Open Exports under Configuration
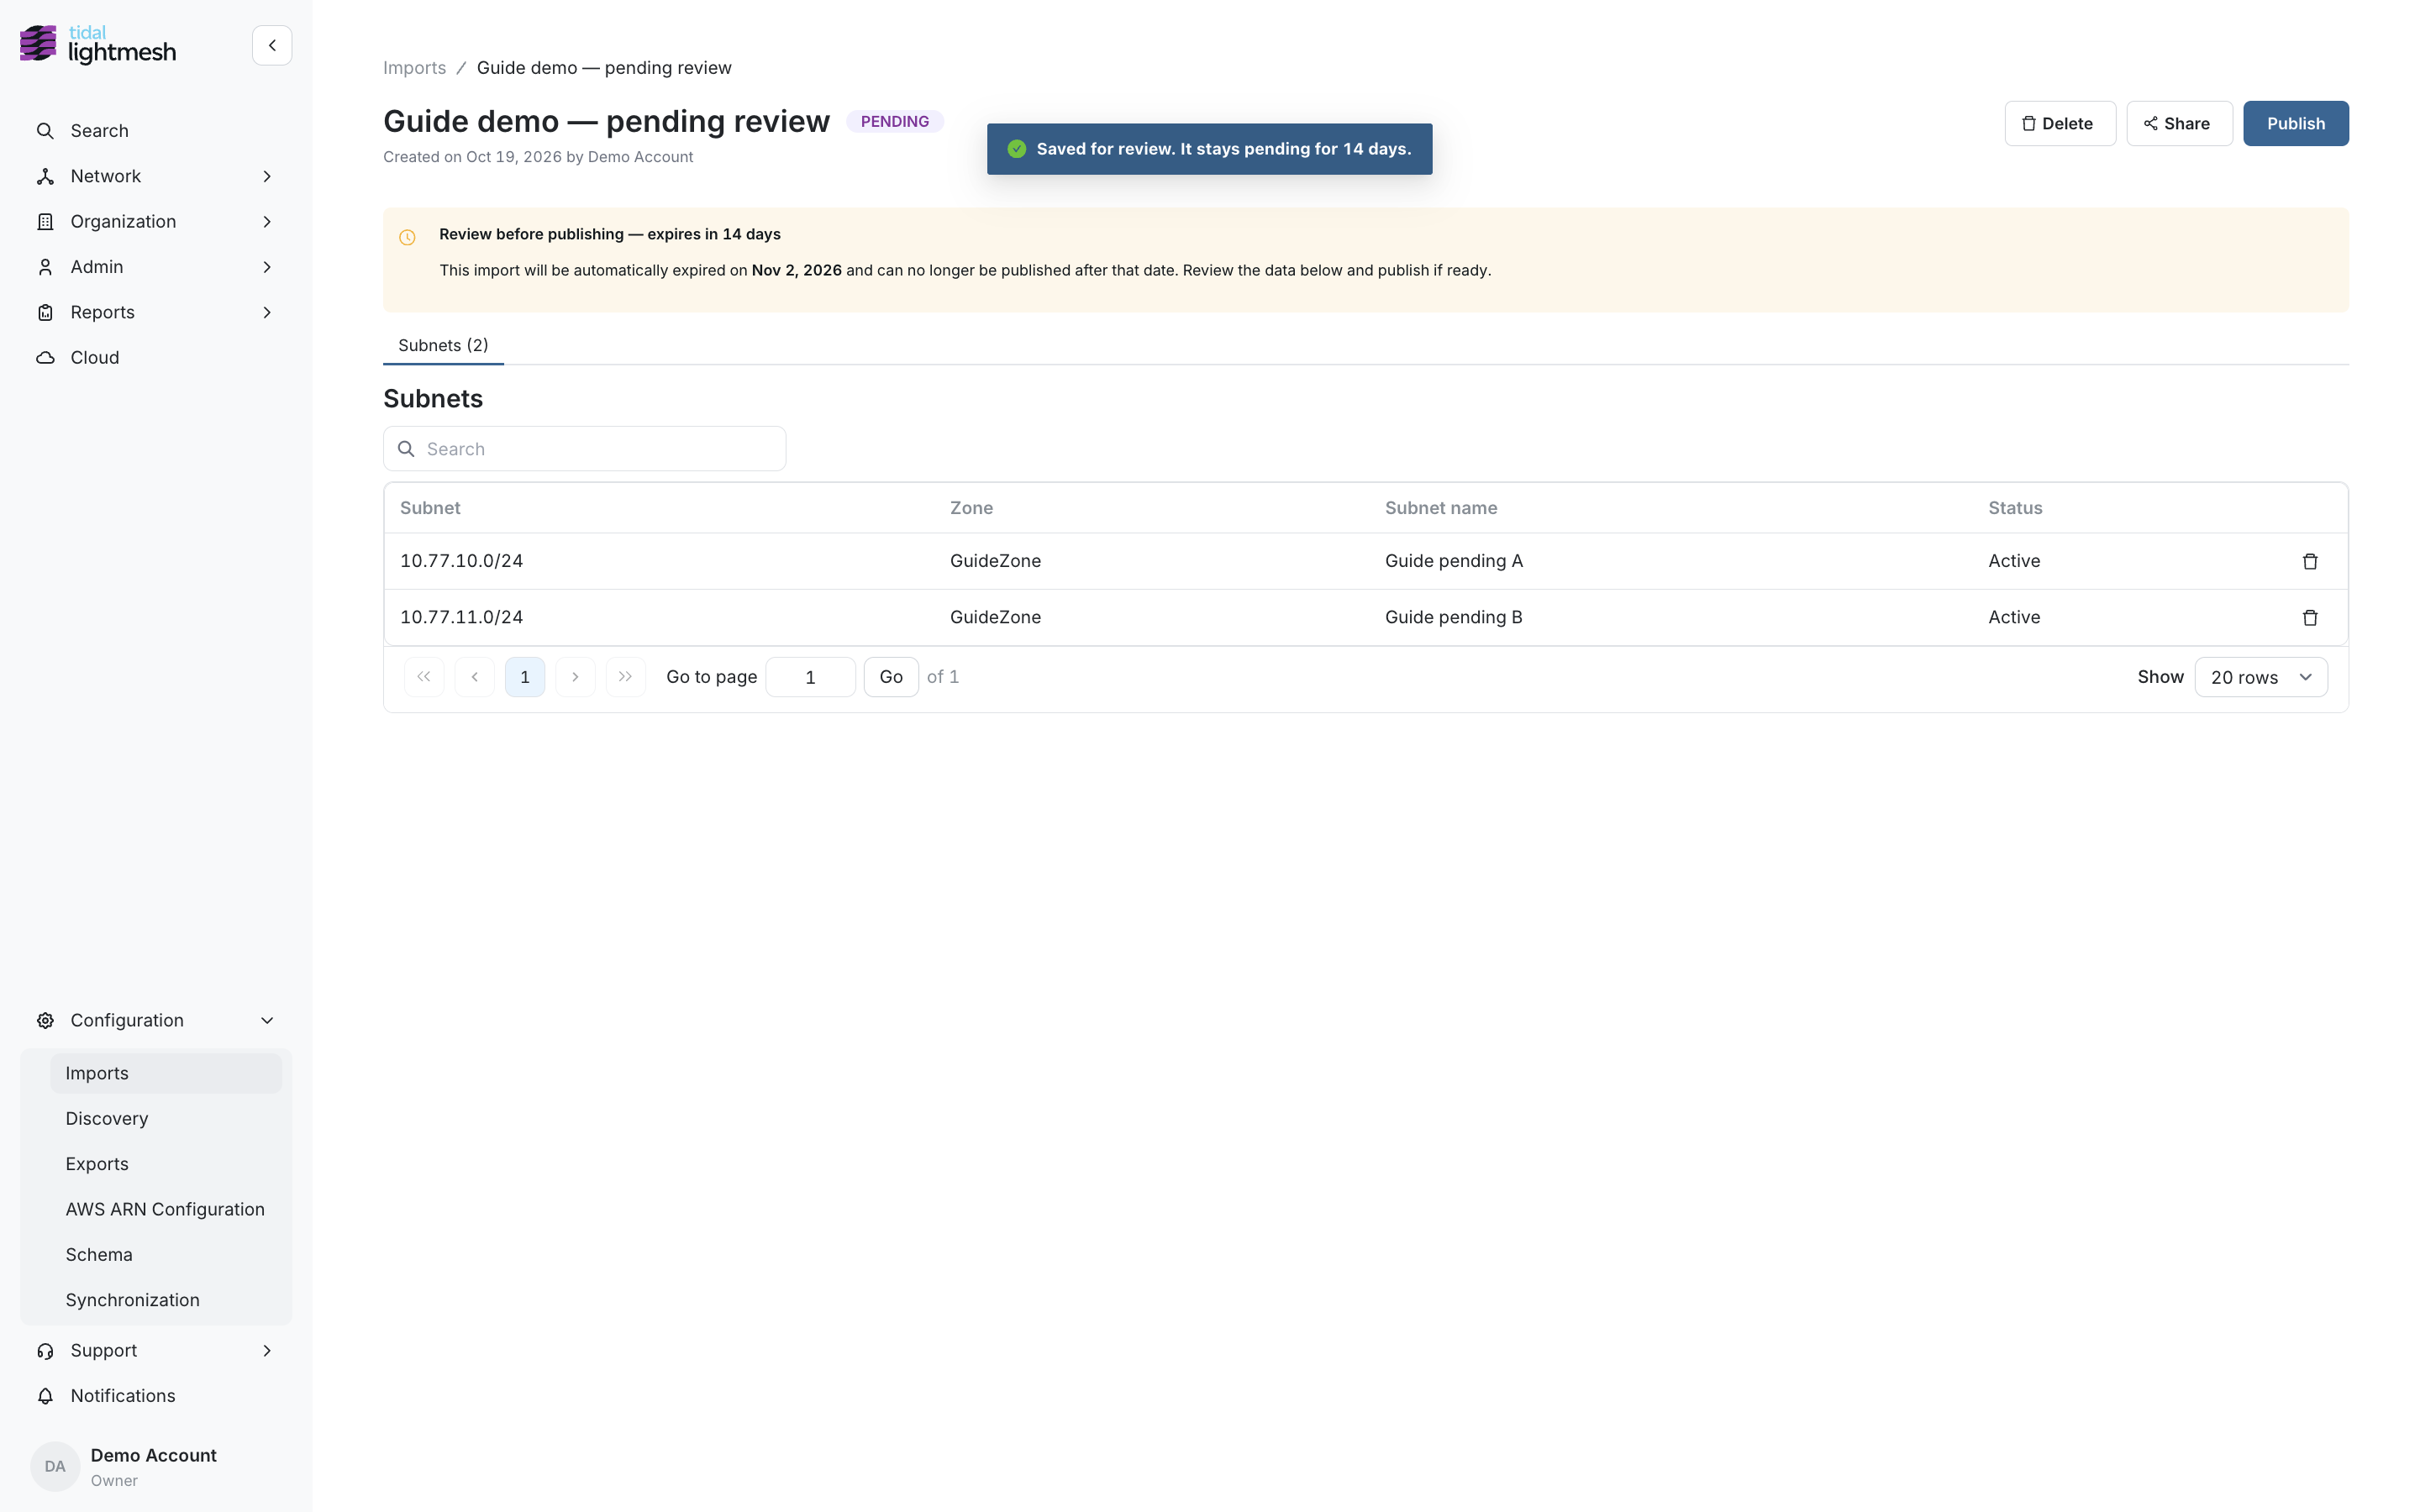Viewport: 2420px width, 1512px height. 166,1164
